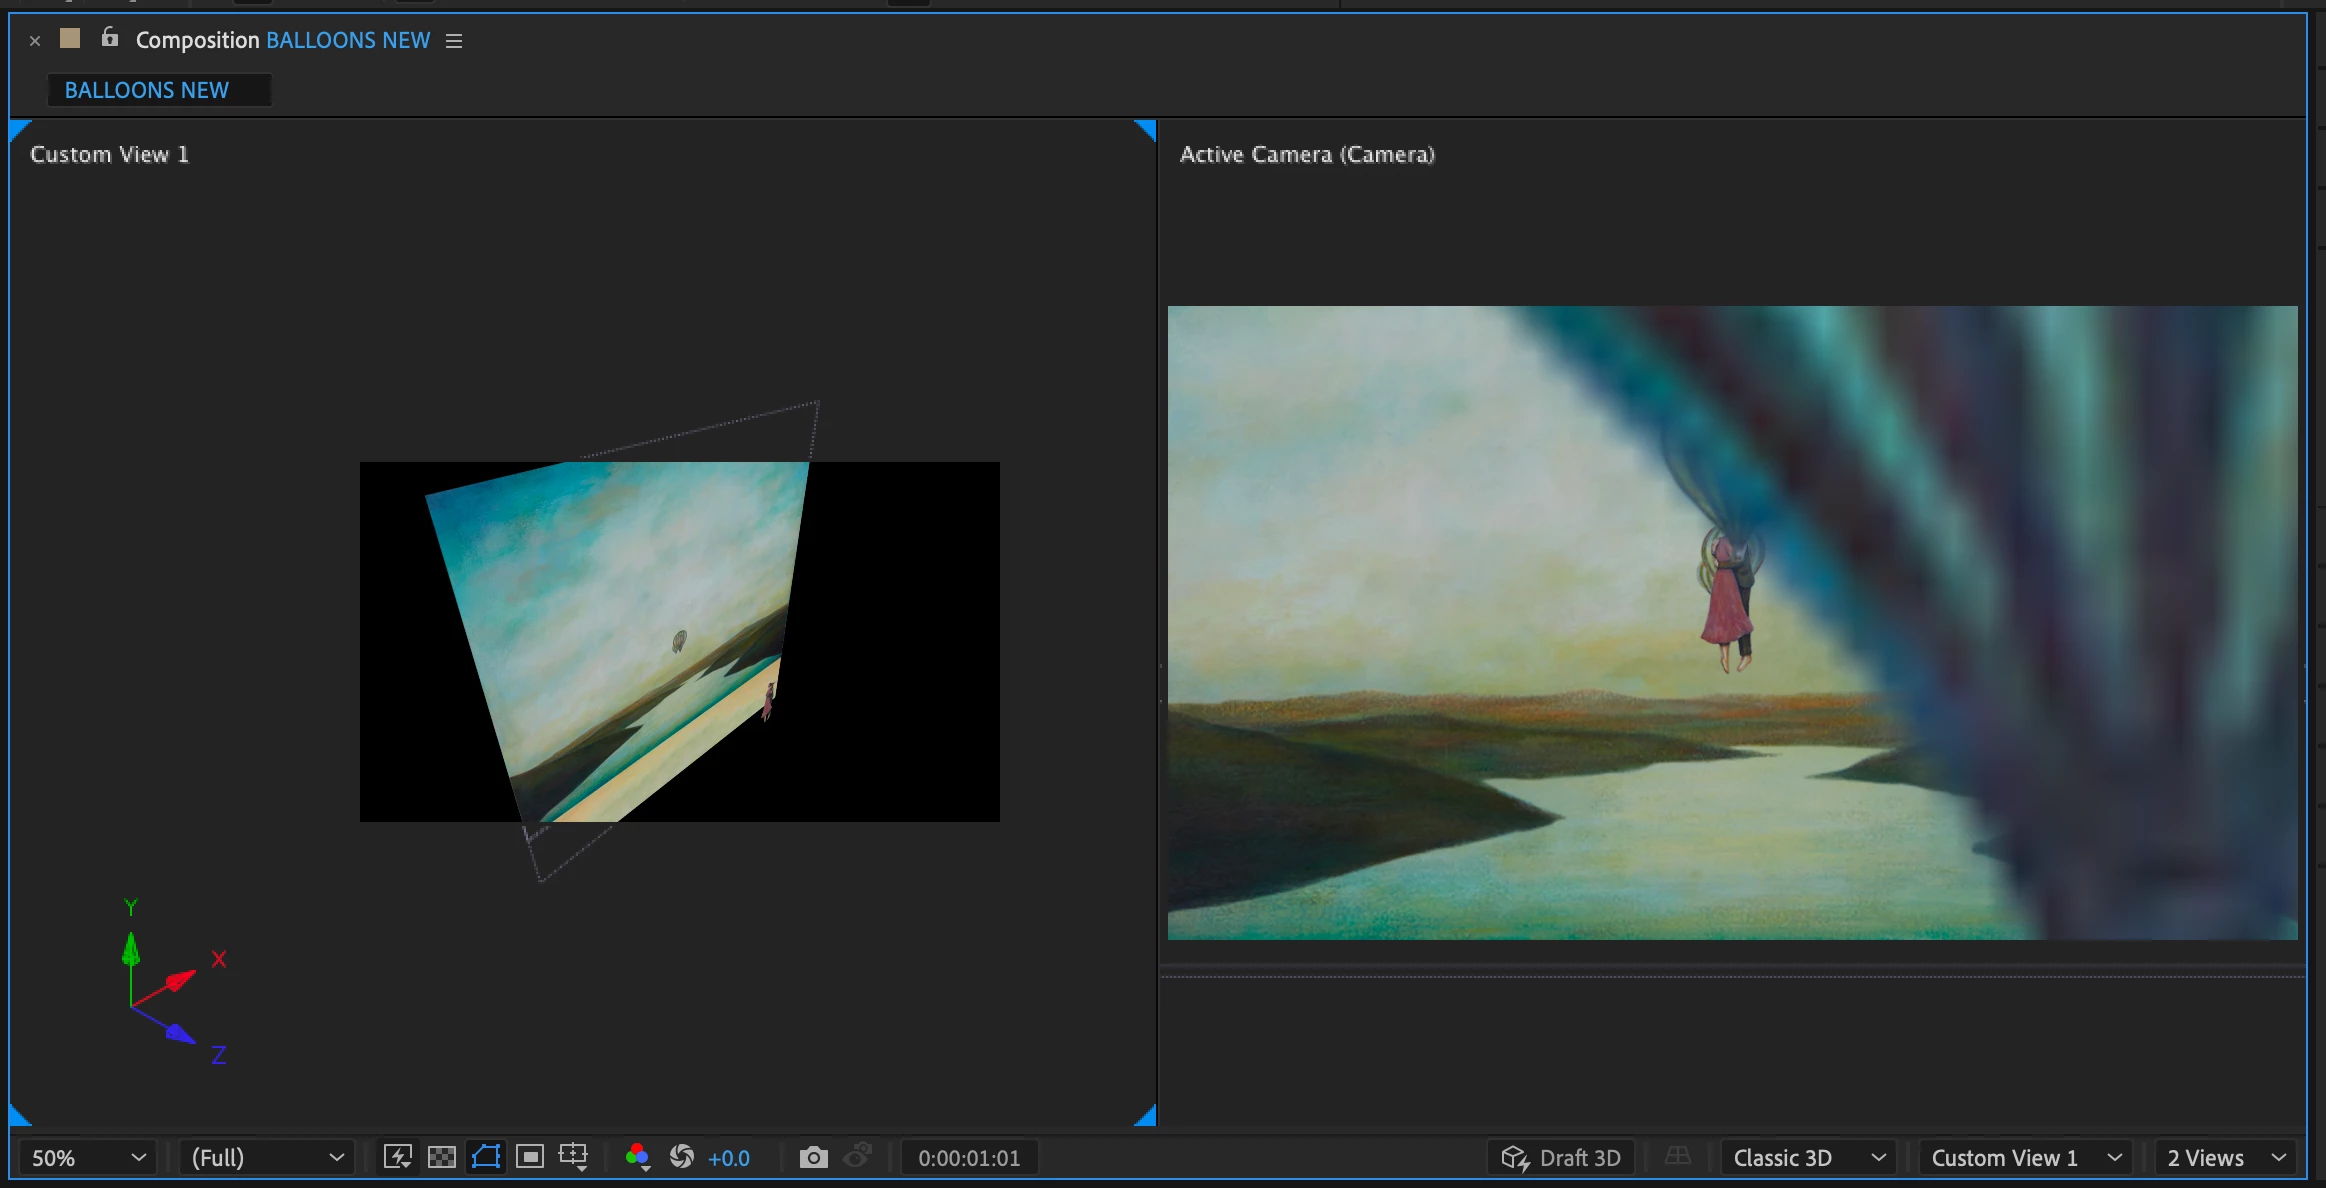
Task: Toggle the Draft 3D button
Action: pyautogui.click(x=1561, y=1157)
